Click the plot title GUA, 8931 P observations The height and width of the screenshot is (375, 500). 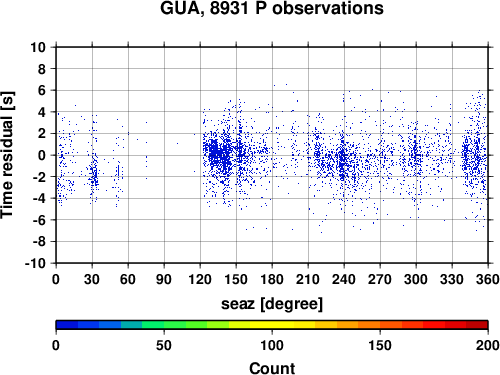pyautogui.click(x=272, y=8)
